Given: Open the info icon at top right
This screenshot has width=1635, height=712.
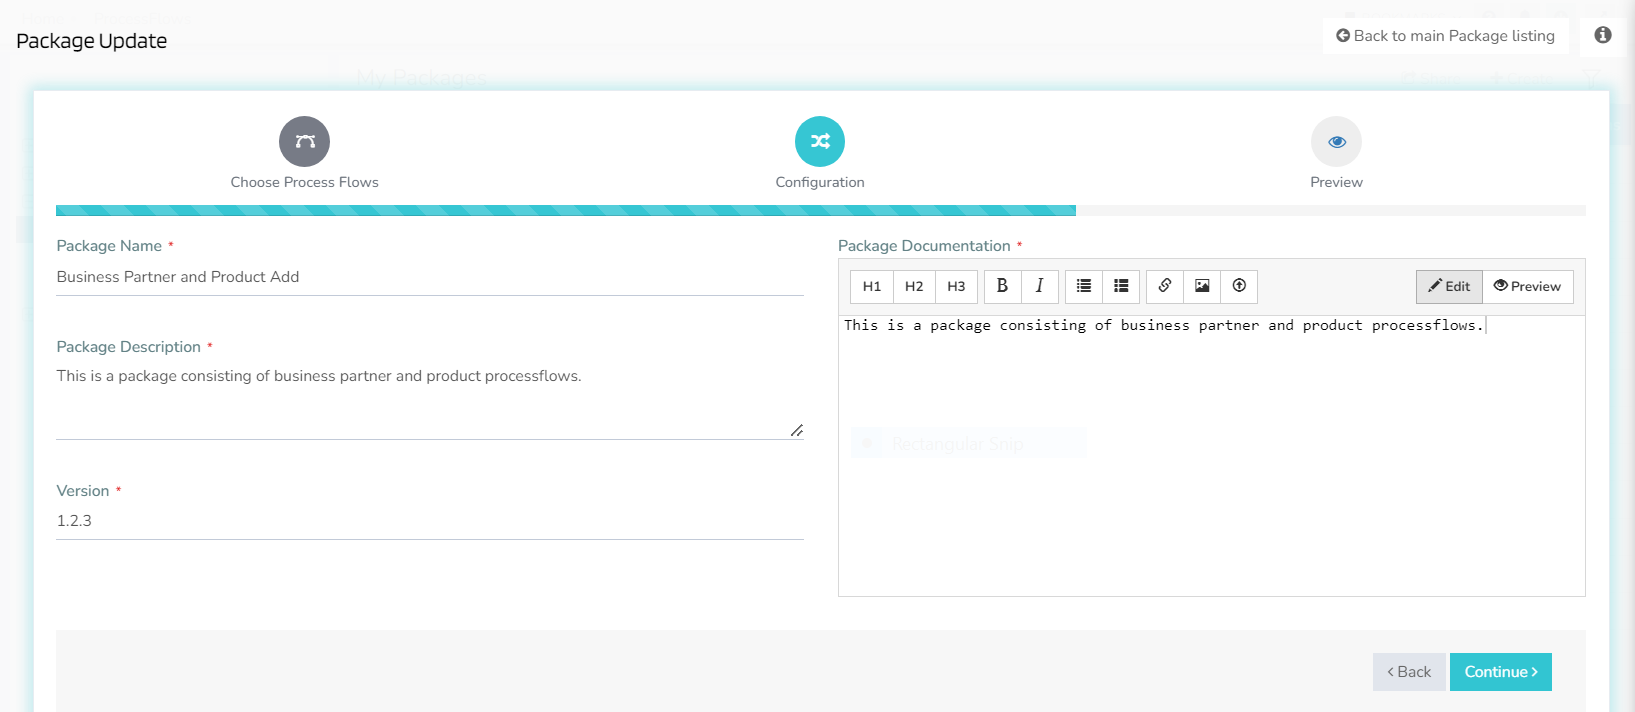Looking at the screenshot, I should (x=1602, y=36).
